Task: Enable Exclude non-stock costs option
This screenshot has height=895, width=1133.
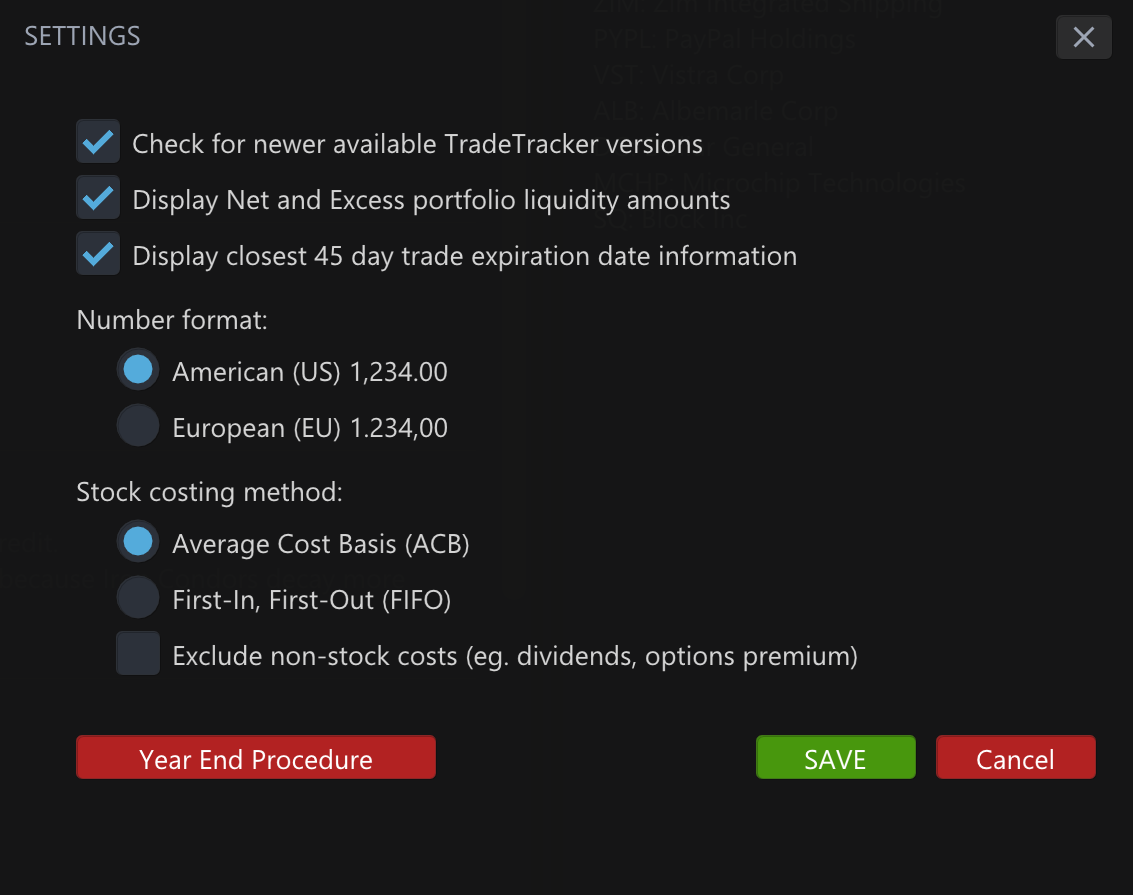Action: pos(137,653)
